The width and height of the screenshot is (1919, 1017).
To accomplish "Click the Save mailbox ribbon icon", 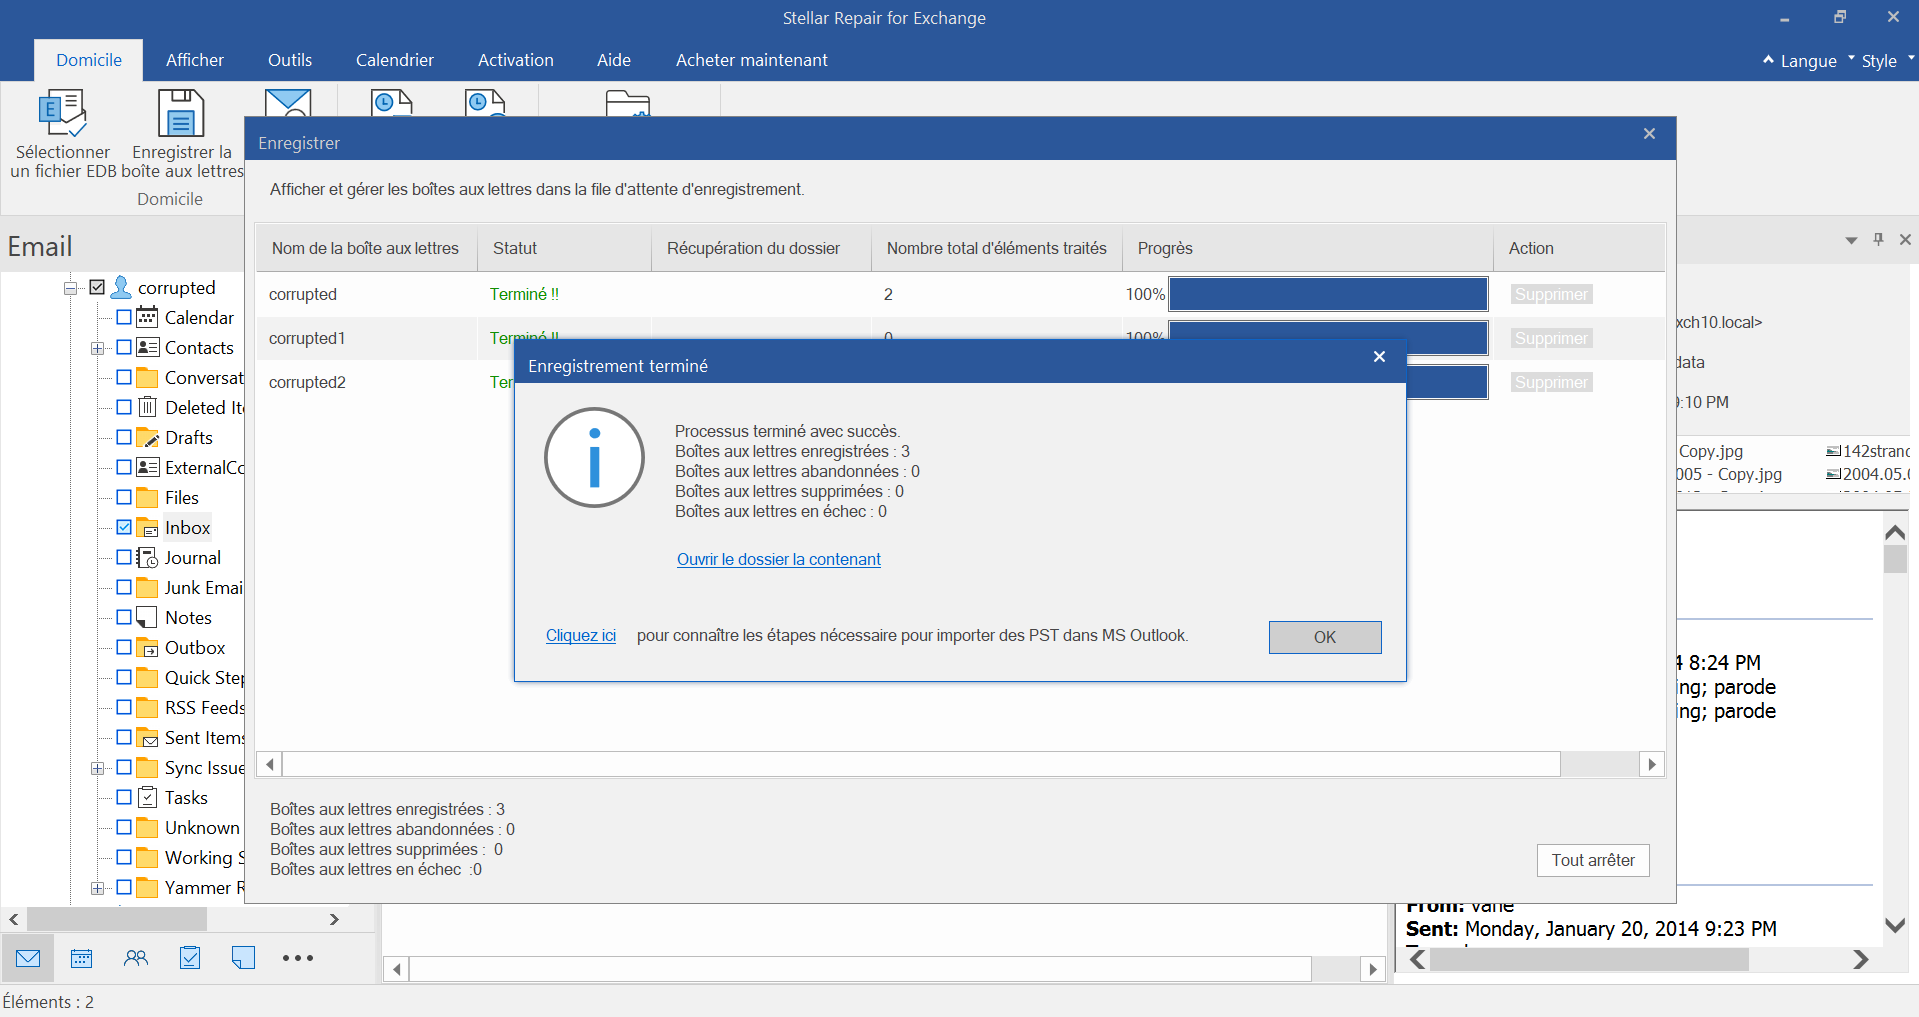I will pyautogui.click(x=181, y=114).
